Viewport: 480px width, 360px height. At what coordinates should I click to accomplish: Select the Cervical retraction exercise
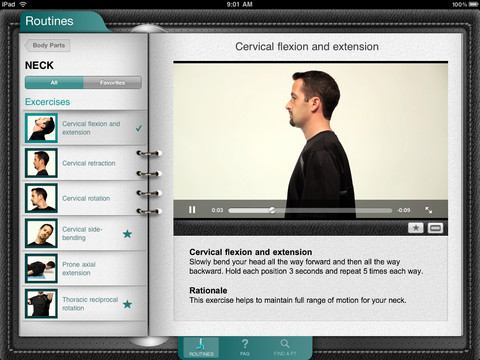(x=85, y=163)
